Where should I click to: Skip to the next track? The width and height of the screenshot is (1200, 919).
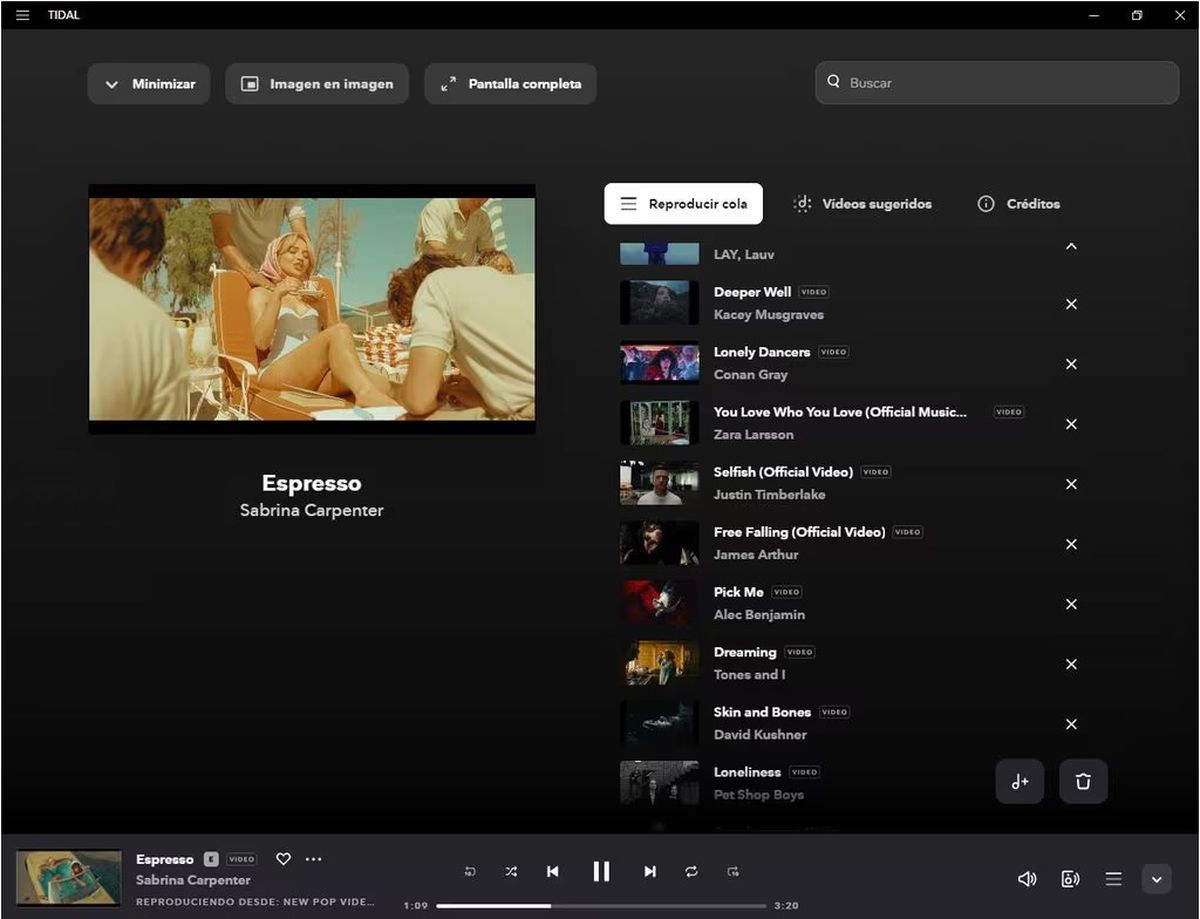coord(650,872)
